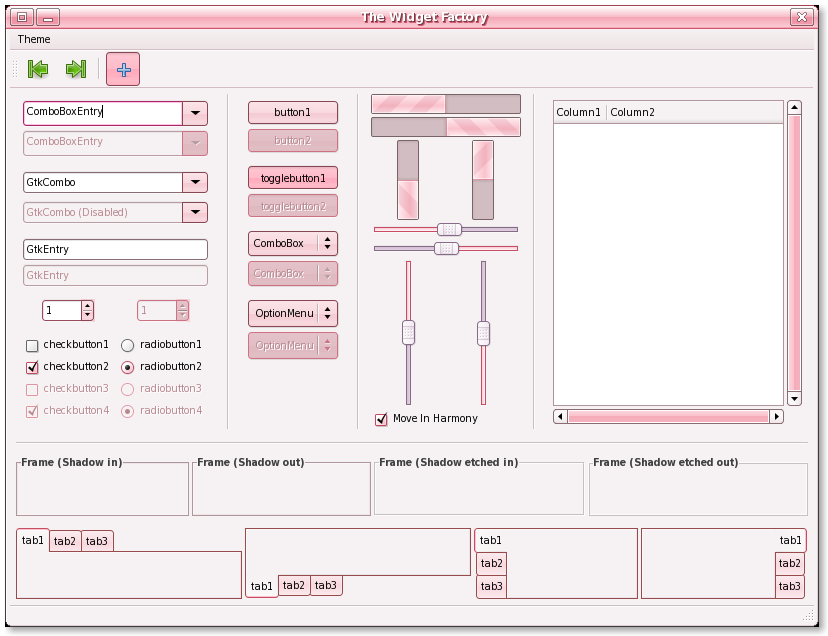Open the Theme menu

point(34,39)
